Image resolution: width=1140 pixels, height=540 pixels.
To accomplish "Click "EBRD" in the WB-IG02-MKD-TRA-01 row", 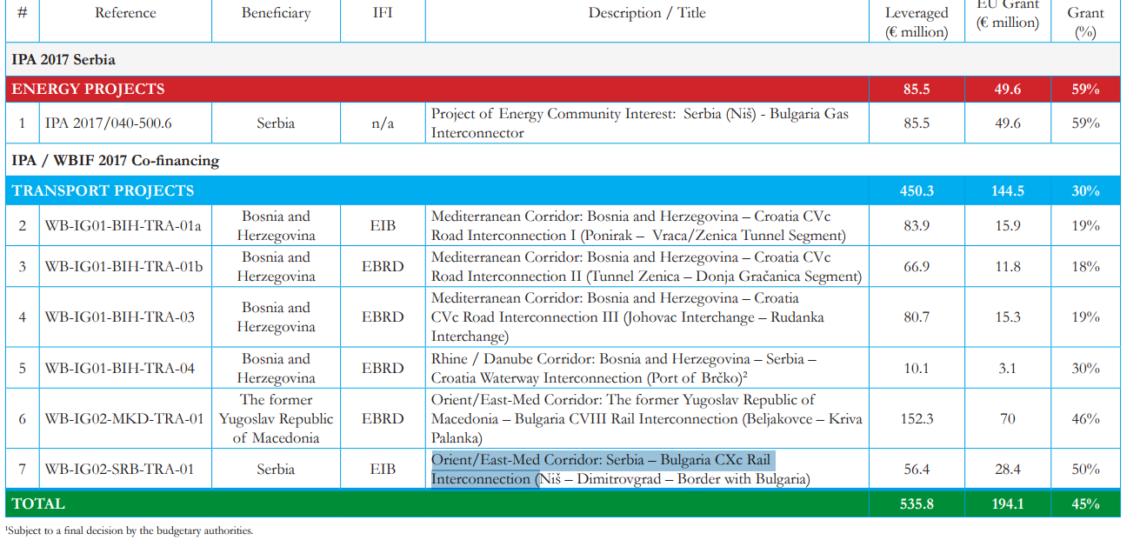I will (382, 419).
